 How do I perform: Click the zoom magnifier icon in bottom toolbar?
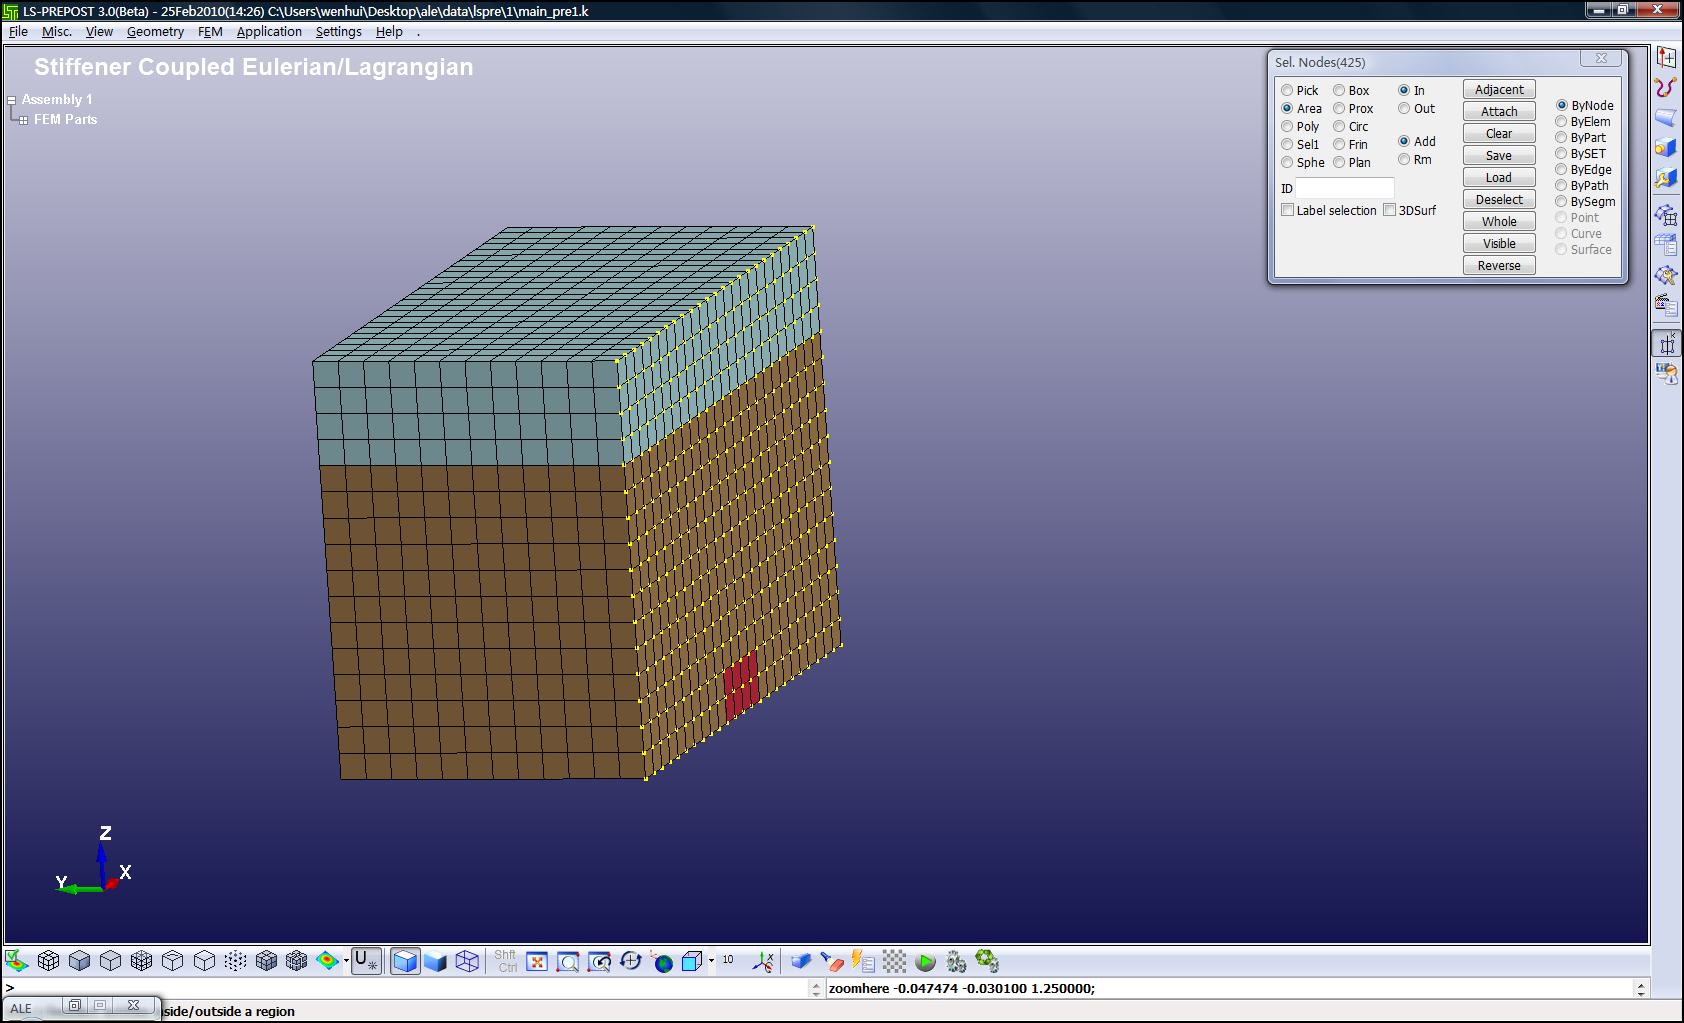(x=568, y=962)
